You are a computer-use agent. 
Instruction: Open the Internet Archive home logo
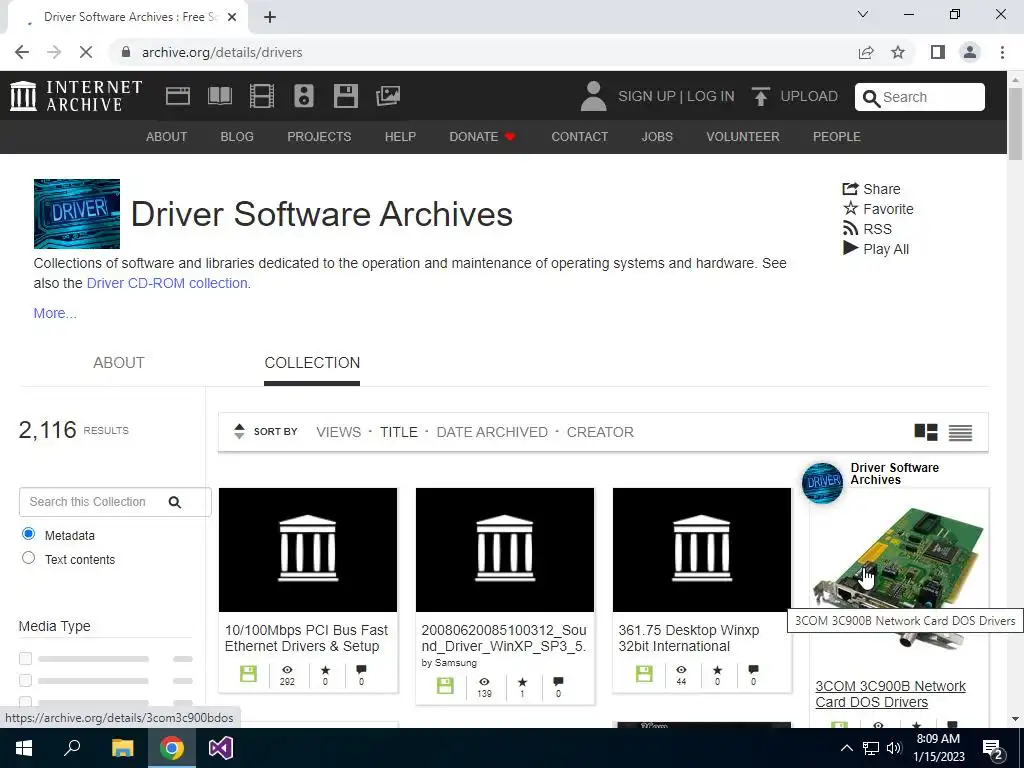point(76,96)
